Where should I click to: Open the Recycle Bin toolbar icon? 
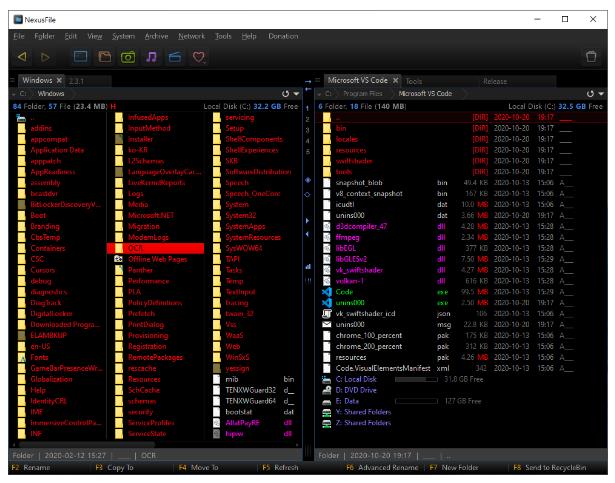click(x=591, y=57)
